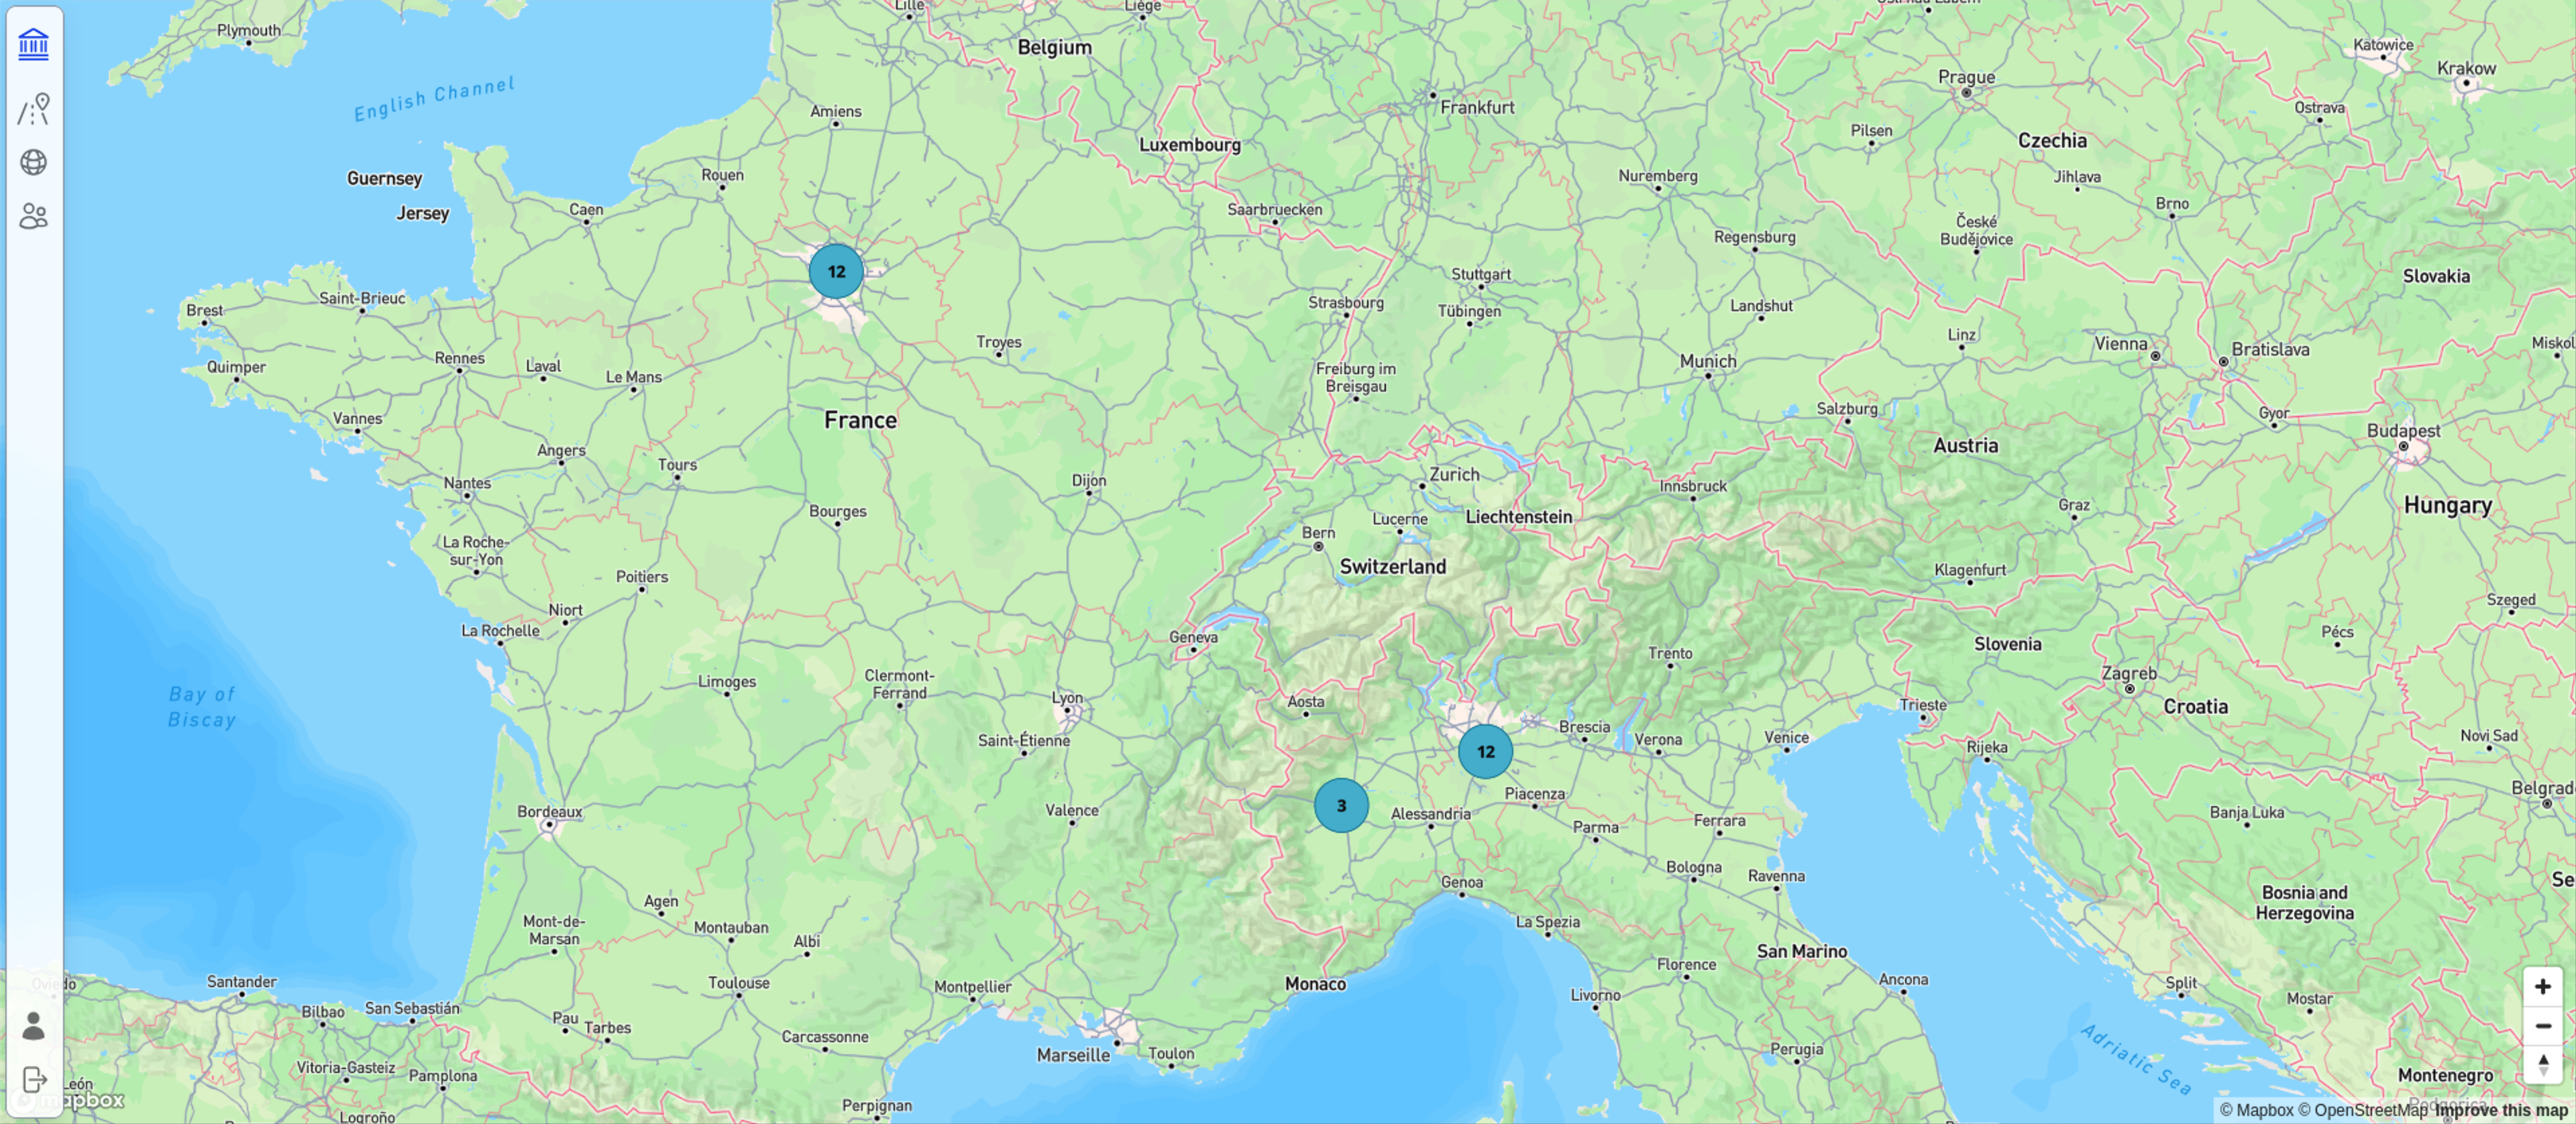Screen dimensions: 2576x1124
Task: Expand the 12 cluster near Milan
Action: [1485, 751]
